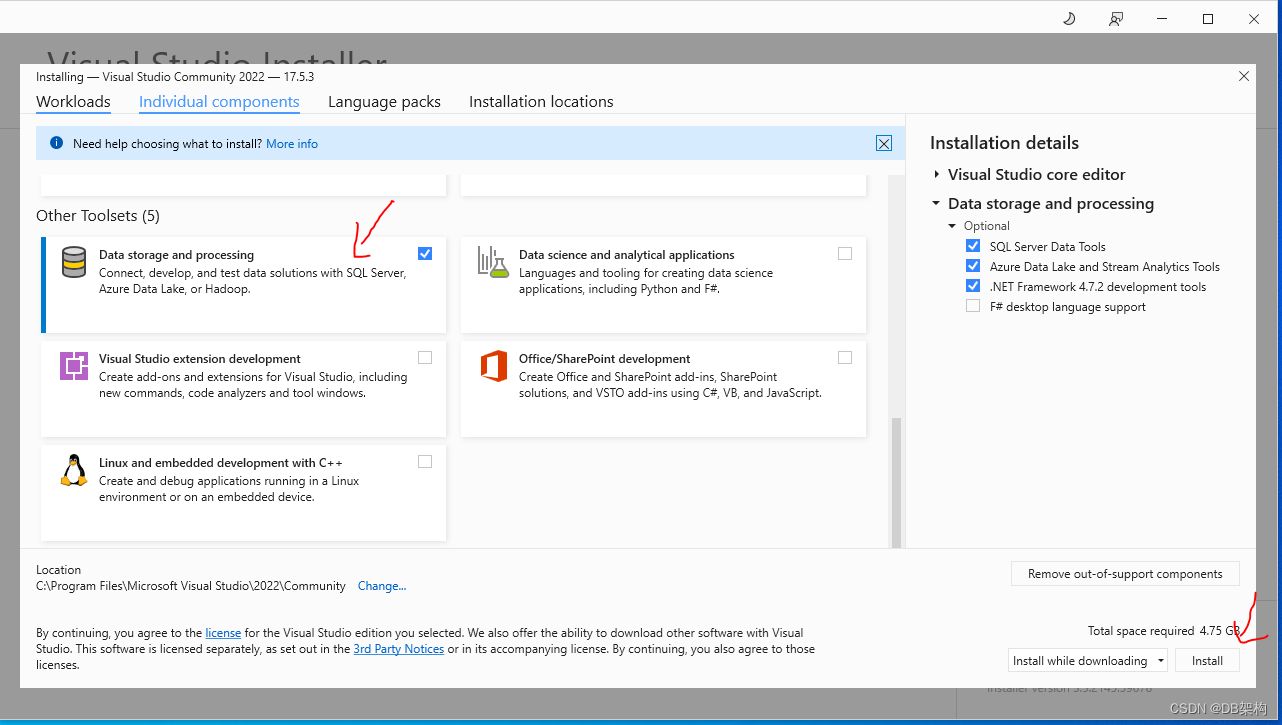Click the Installation details heading
Viewport: 1282px width, 725px height.
pyautogui.click(x=1004, y=143)
